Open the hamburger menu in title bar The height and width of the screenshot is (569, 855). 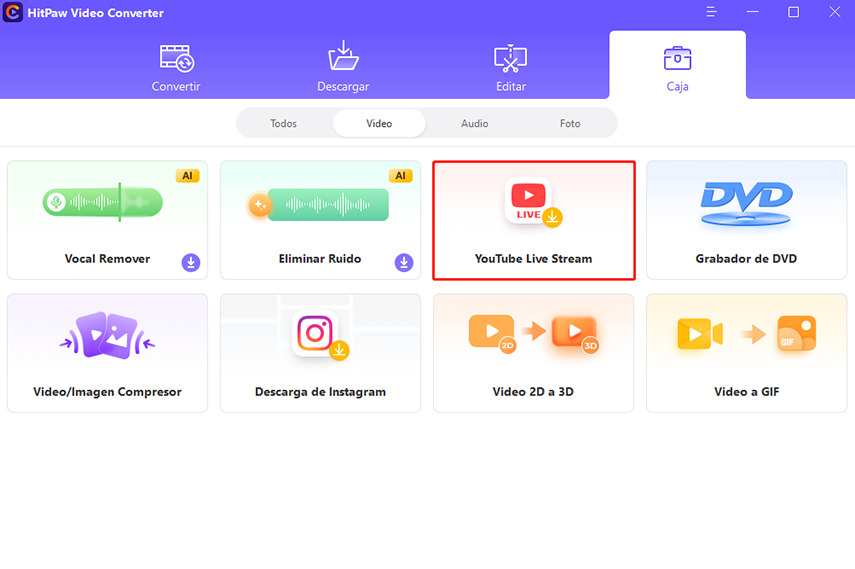(711, 12)
